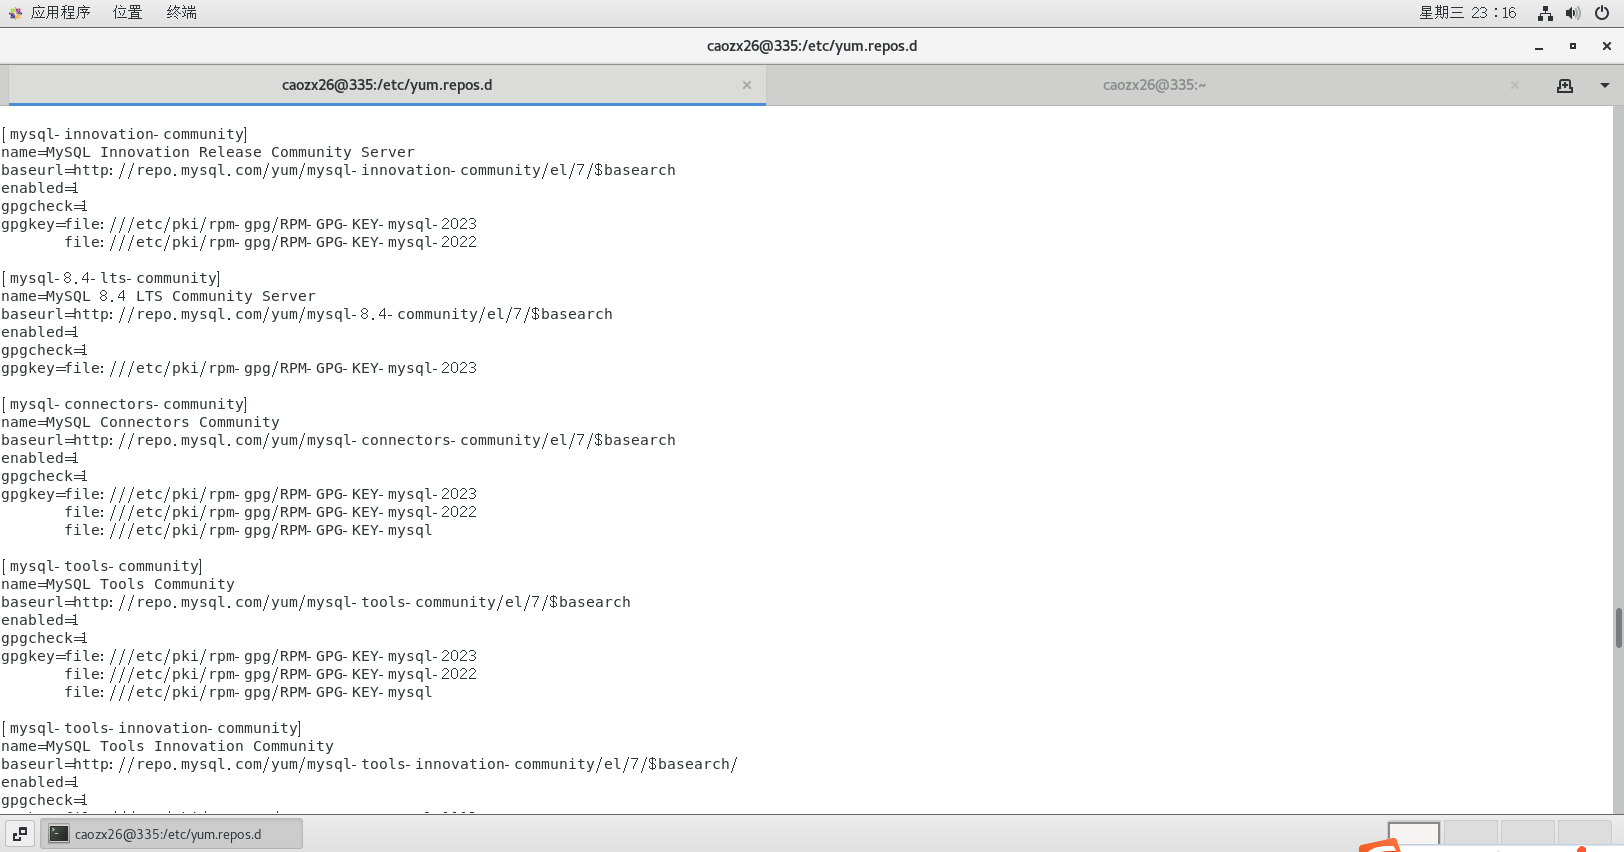Click the name=MySQL Tools Innovation Community line
This screenshot has height=852, width=1624.
(167, 746)
